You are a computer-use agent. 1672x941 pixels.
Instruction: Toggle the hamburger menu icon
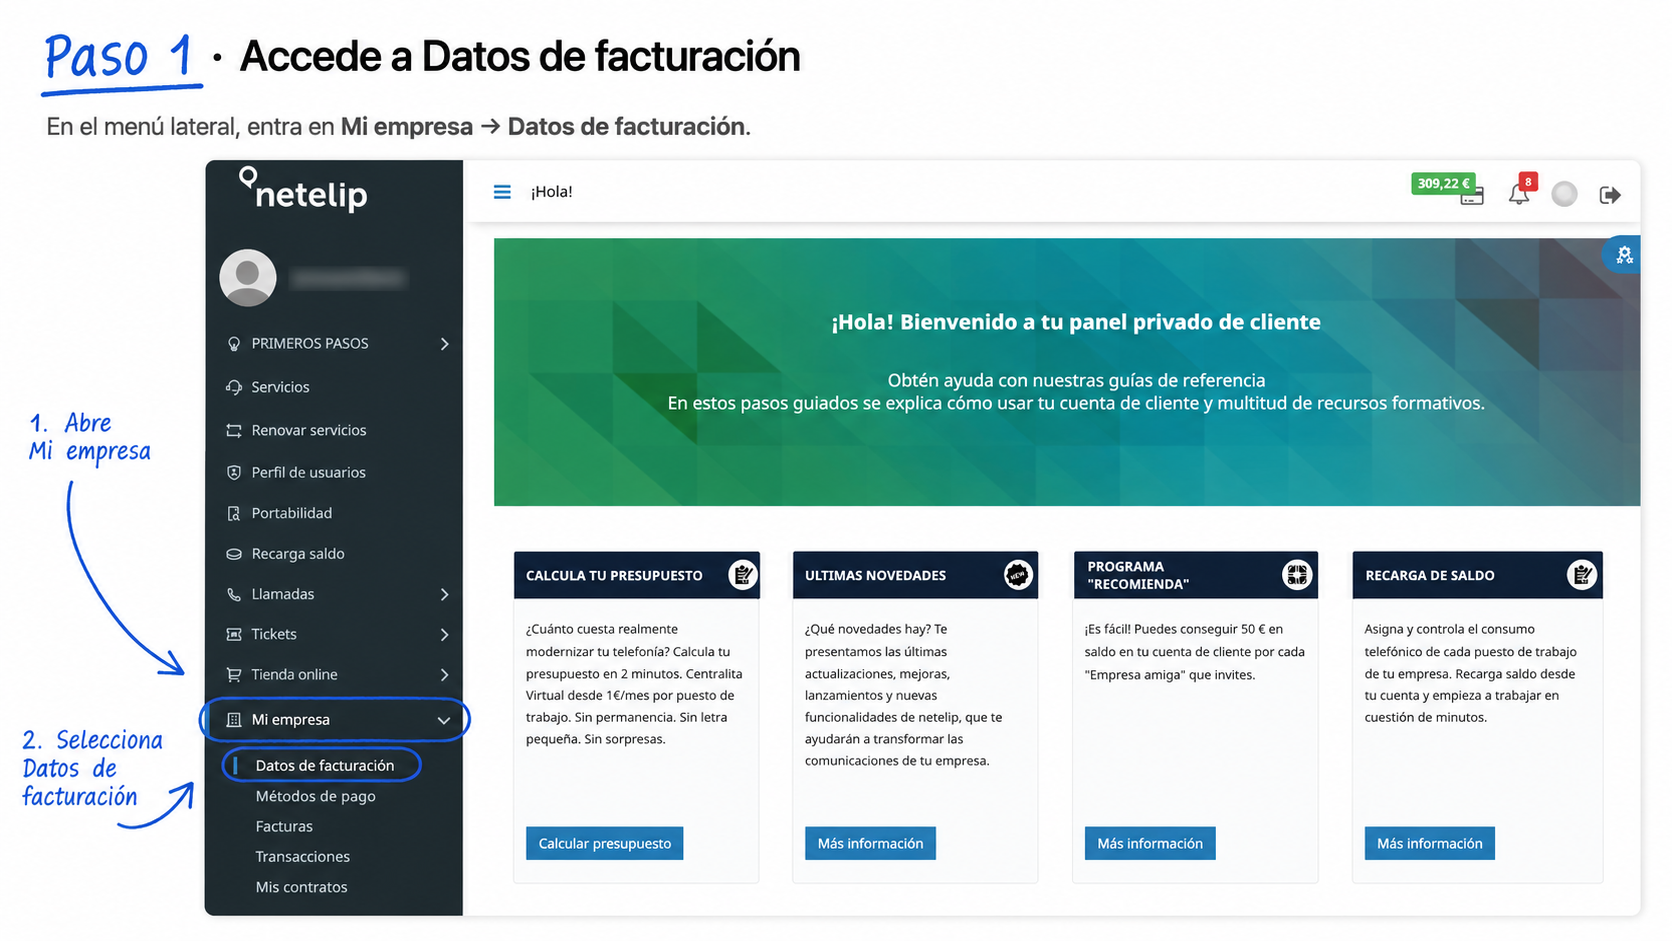click(x=502, y=192)
